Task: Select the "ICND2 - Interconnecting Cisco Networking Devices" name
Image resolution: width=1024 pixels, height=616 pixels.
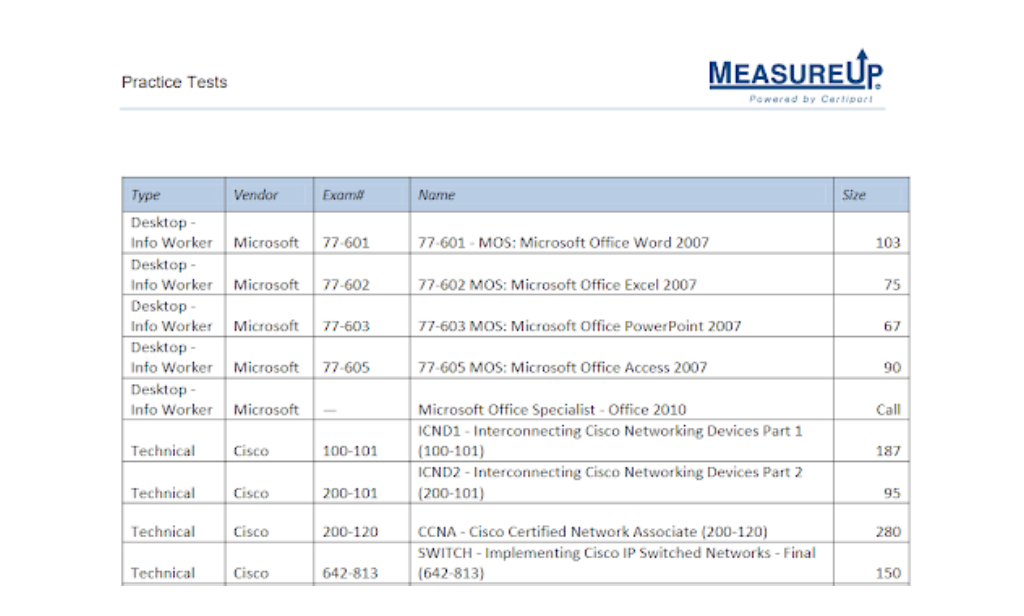Action: coord(611,483)
